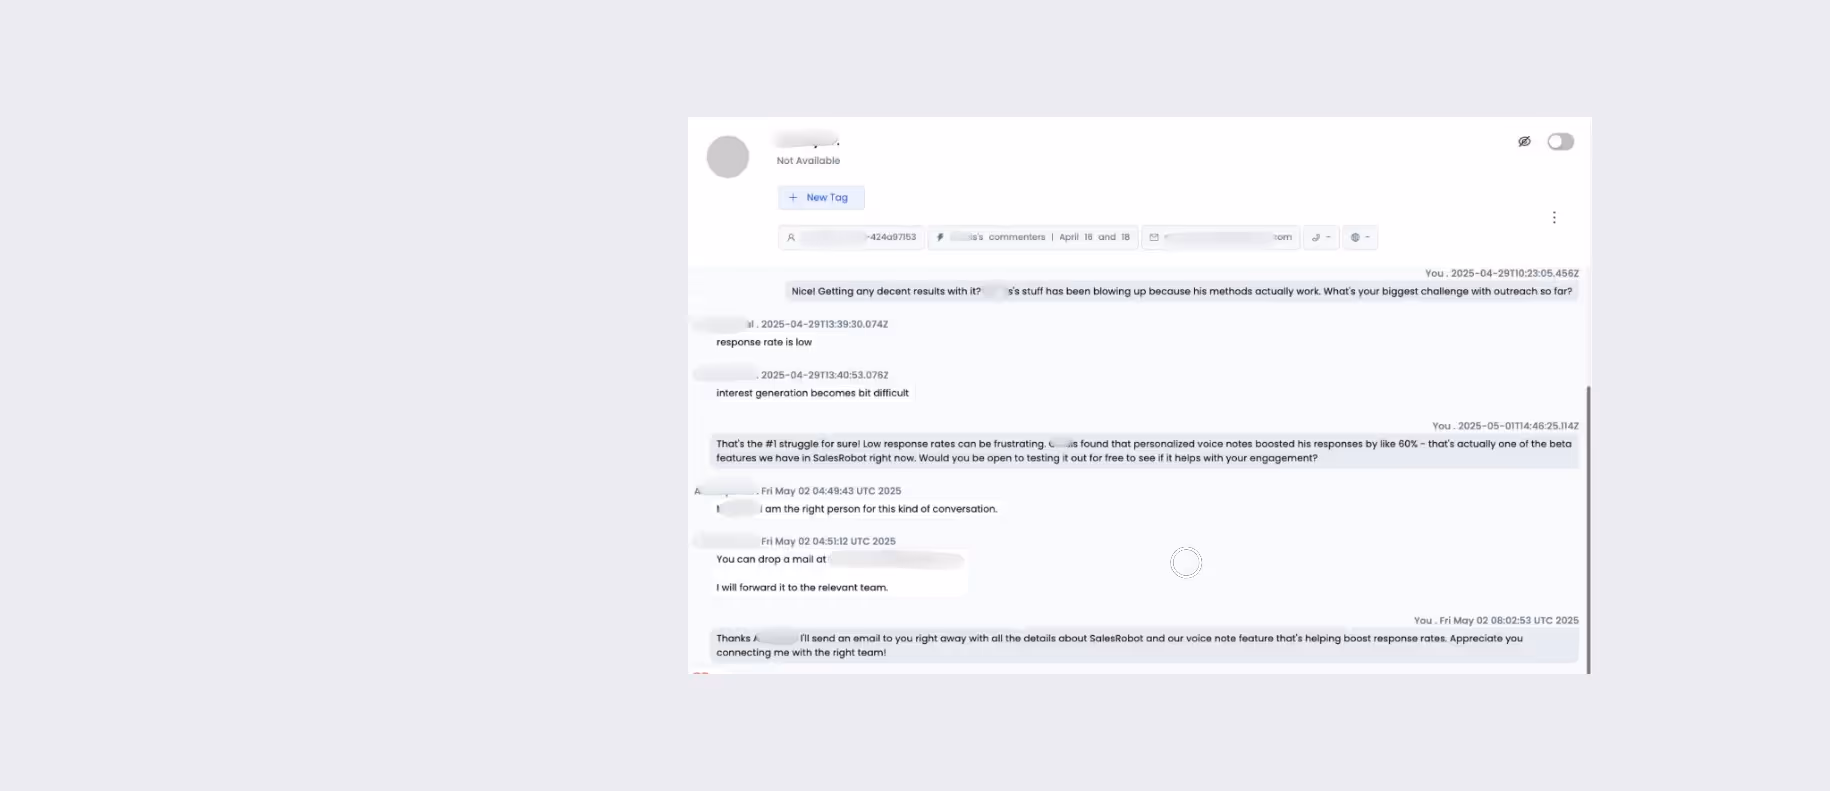Click the contact's round avatar
The image size is (1830, 791).
tap(728, 157)
